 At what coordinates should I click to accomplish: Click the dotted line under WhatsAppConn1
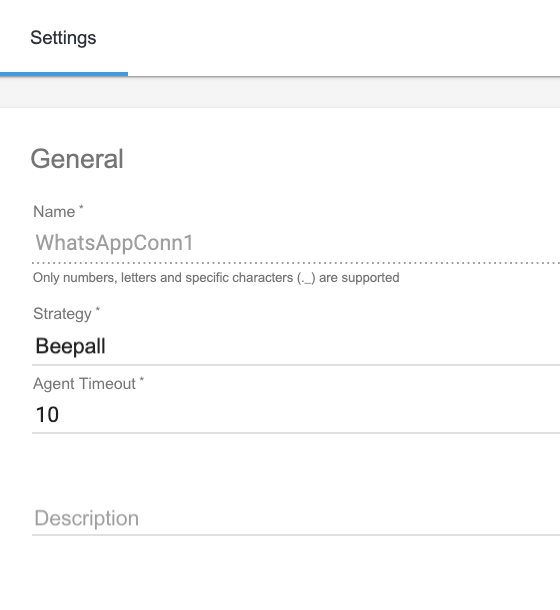(x=296, y=263)
